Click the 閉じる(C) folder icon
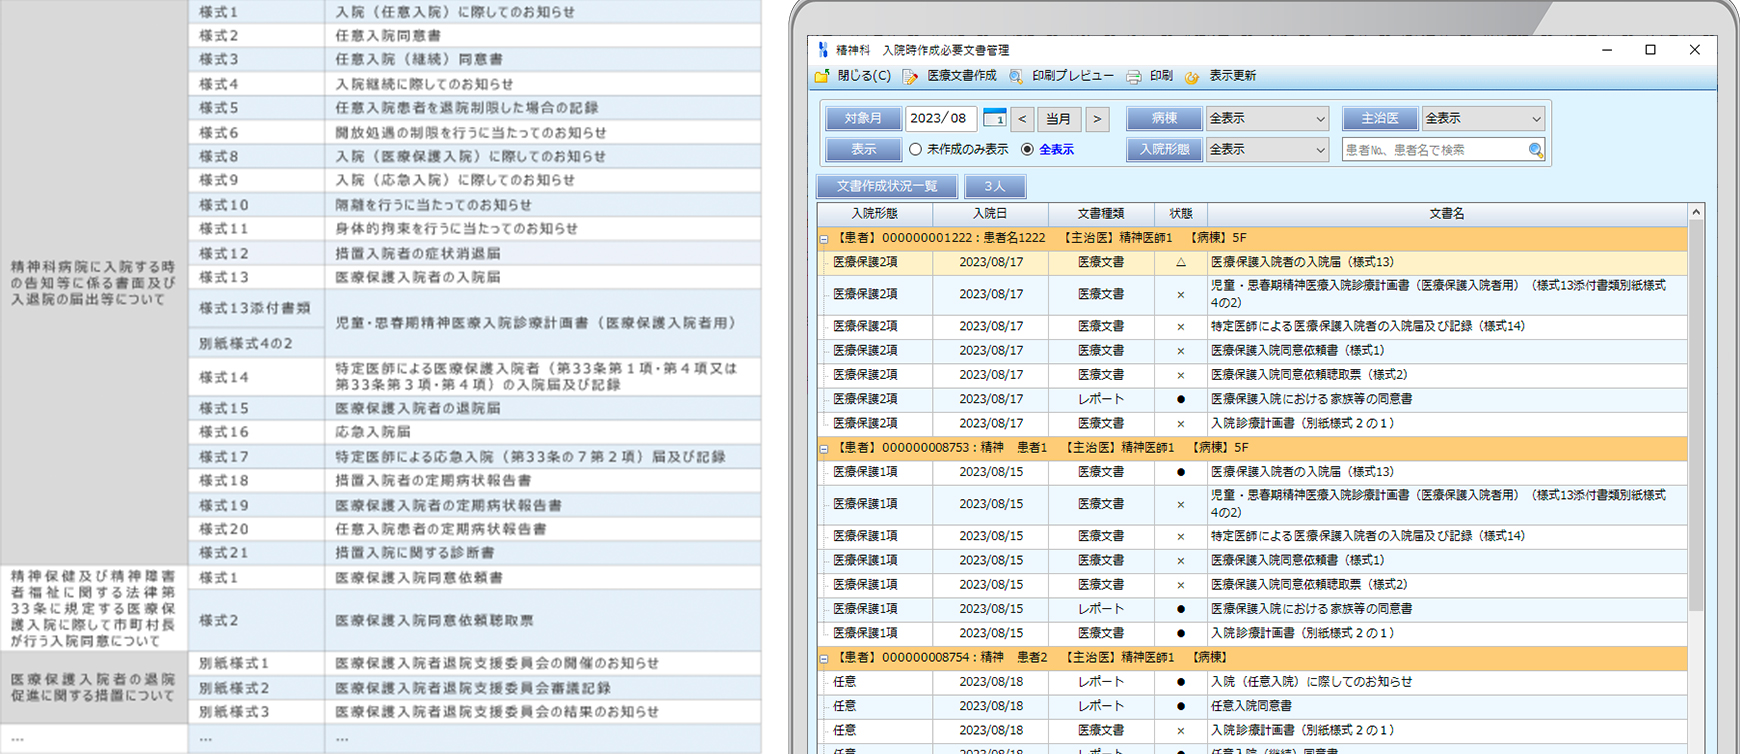Image resolution: width=1740 pixels, height=754 pixels. [x=822, y=76]
